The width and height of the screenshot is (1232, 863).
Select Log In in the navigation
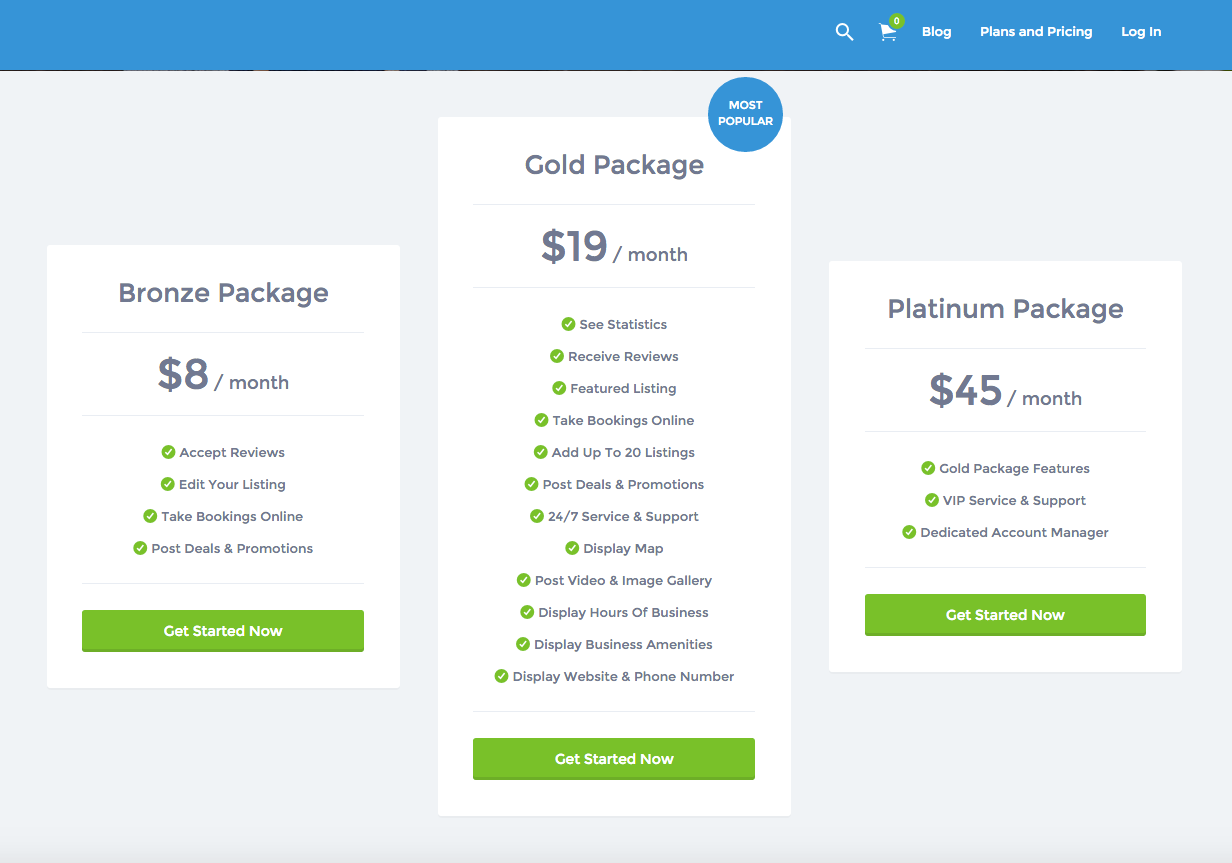[1141, 32]
